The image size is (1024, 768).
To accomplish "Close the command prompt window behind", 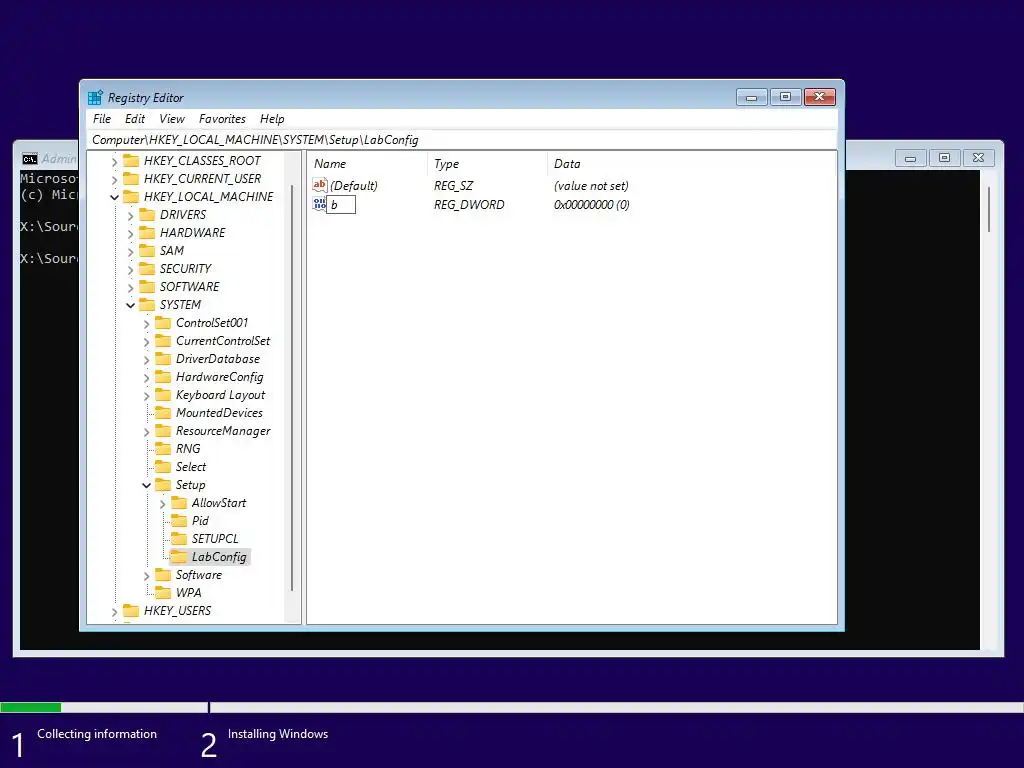I will 978,158.
